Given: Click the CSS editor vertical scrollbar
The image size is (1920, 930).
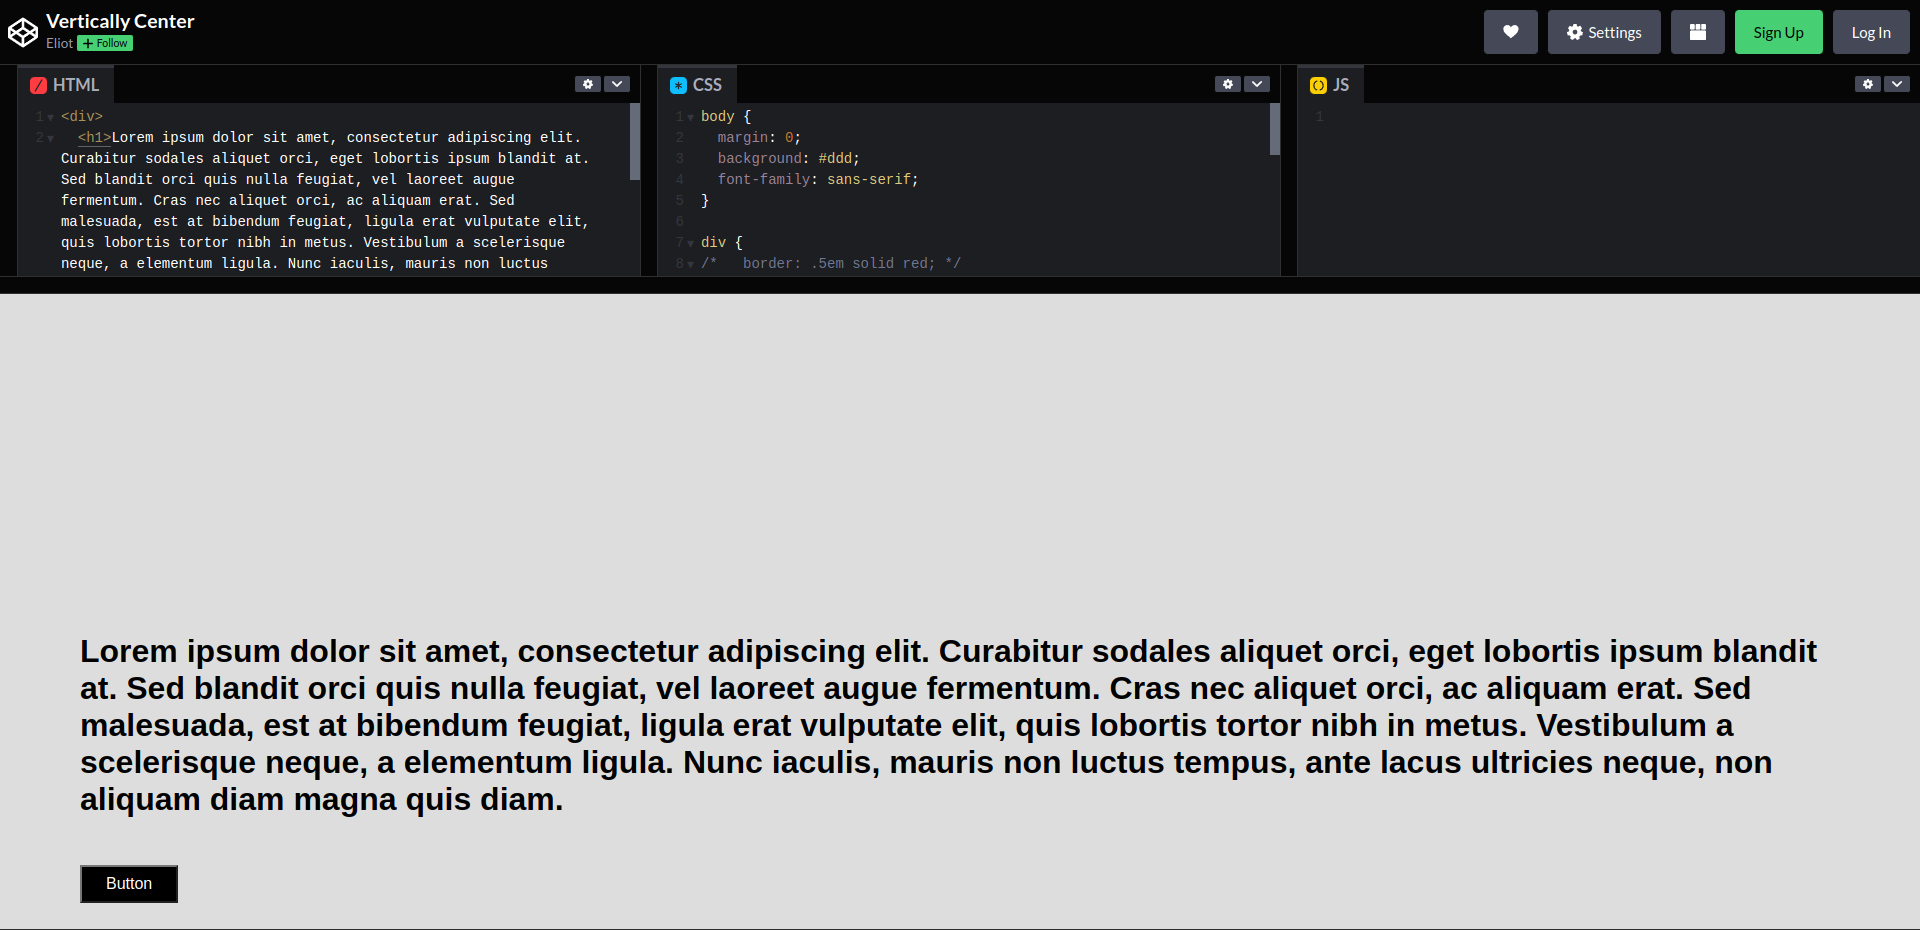Looking at the screenshot, I should click(1275, 130).
